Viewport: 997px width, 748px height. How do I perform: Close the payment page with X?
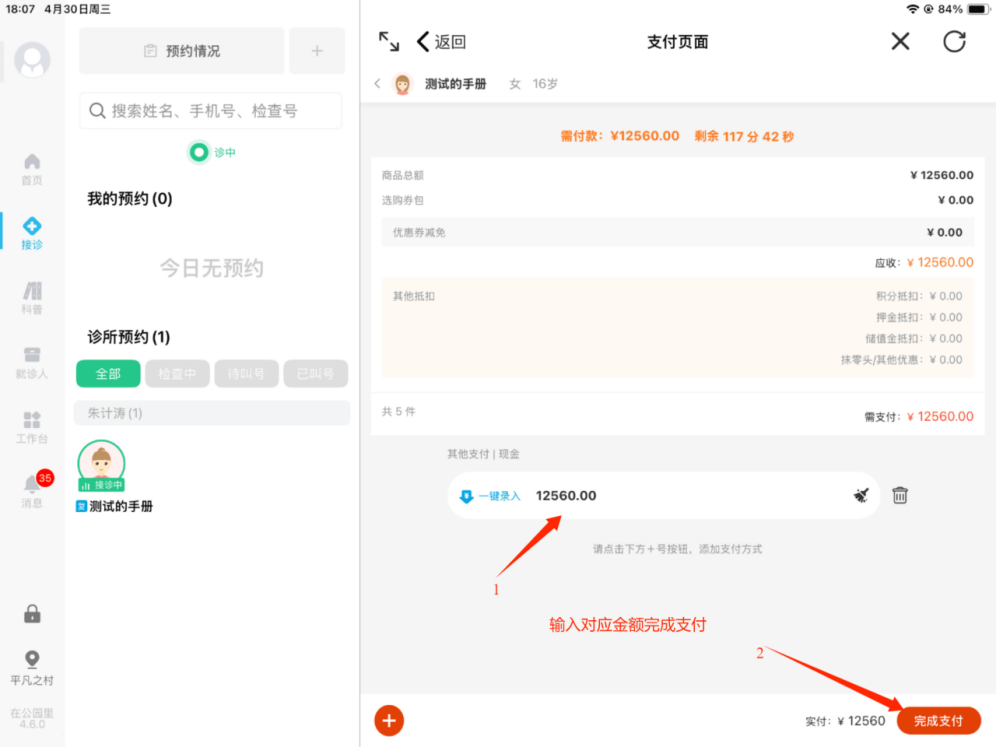[900, 41]
